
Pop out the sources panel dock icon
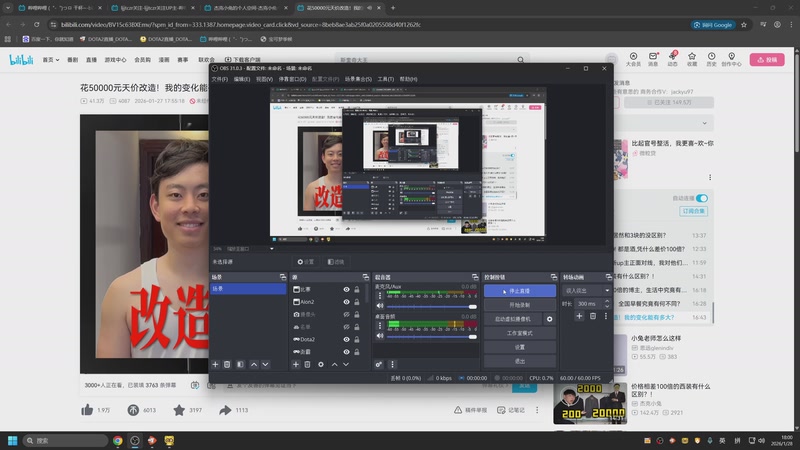pos(366,277)
